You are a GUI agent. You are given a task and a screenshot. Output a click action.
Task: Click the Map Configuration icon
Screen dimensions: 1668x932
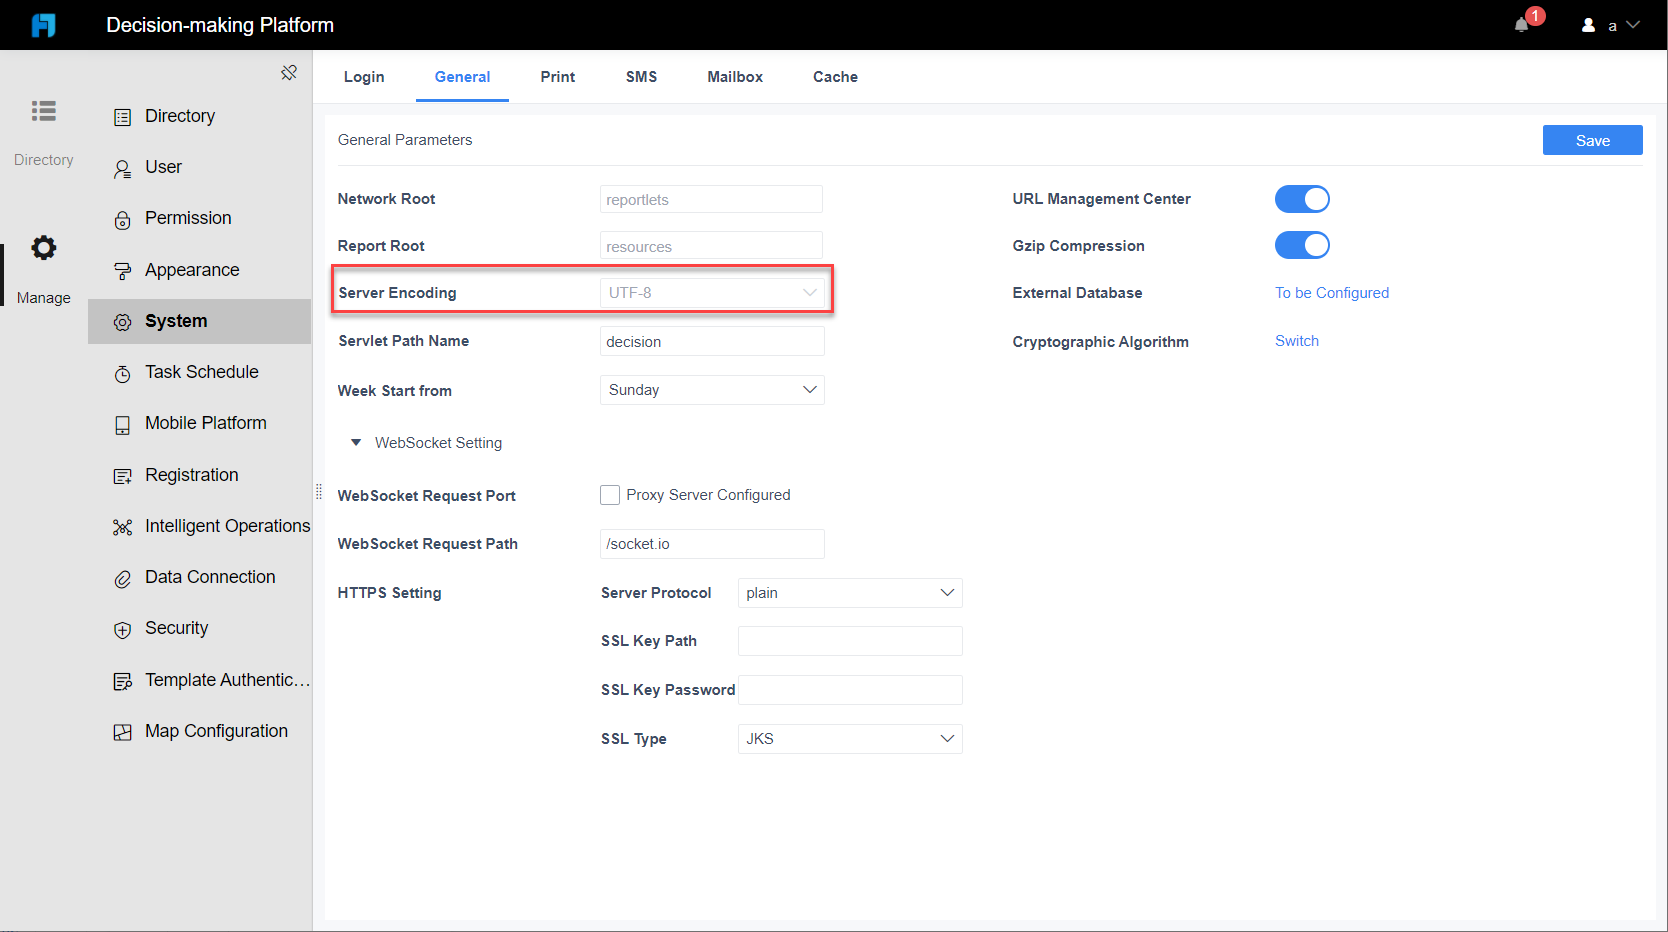(x=122, y=732)
